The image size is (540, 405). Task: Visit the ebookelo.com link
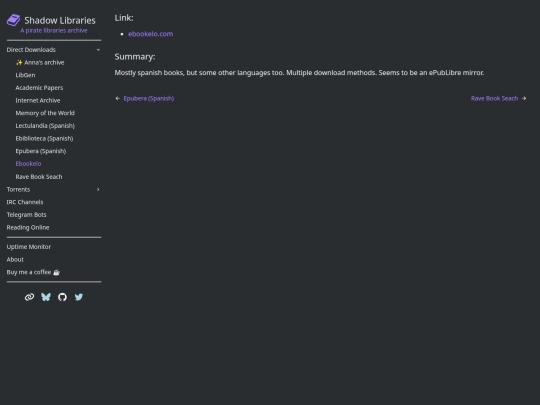tap(150, 34)
